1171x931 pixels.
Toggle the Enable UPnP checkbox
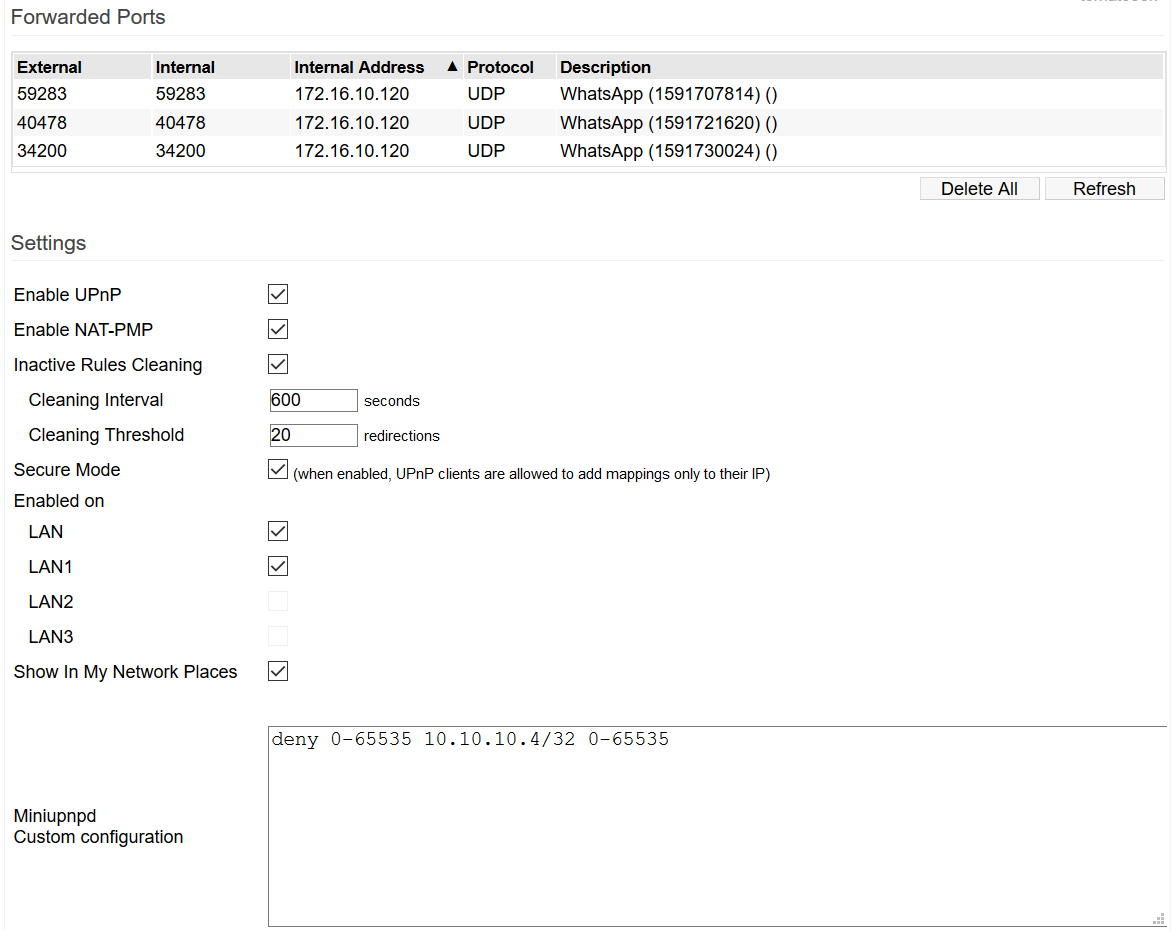[278, 294]
